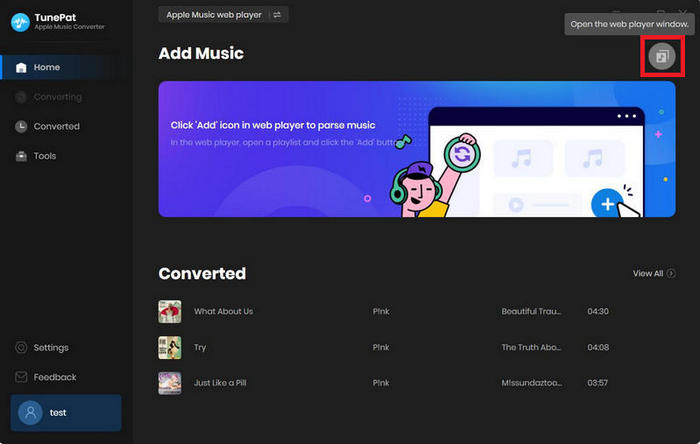
Task: Click the banner instruction text about 'Add' icon
Action: coord(273,125)
